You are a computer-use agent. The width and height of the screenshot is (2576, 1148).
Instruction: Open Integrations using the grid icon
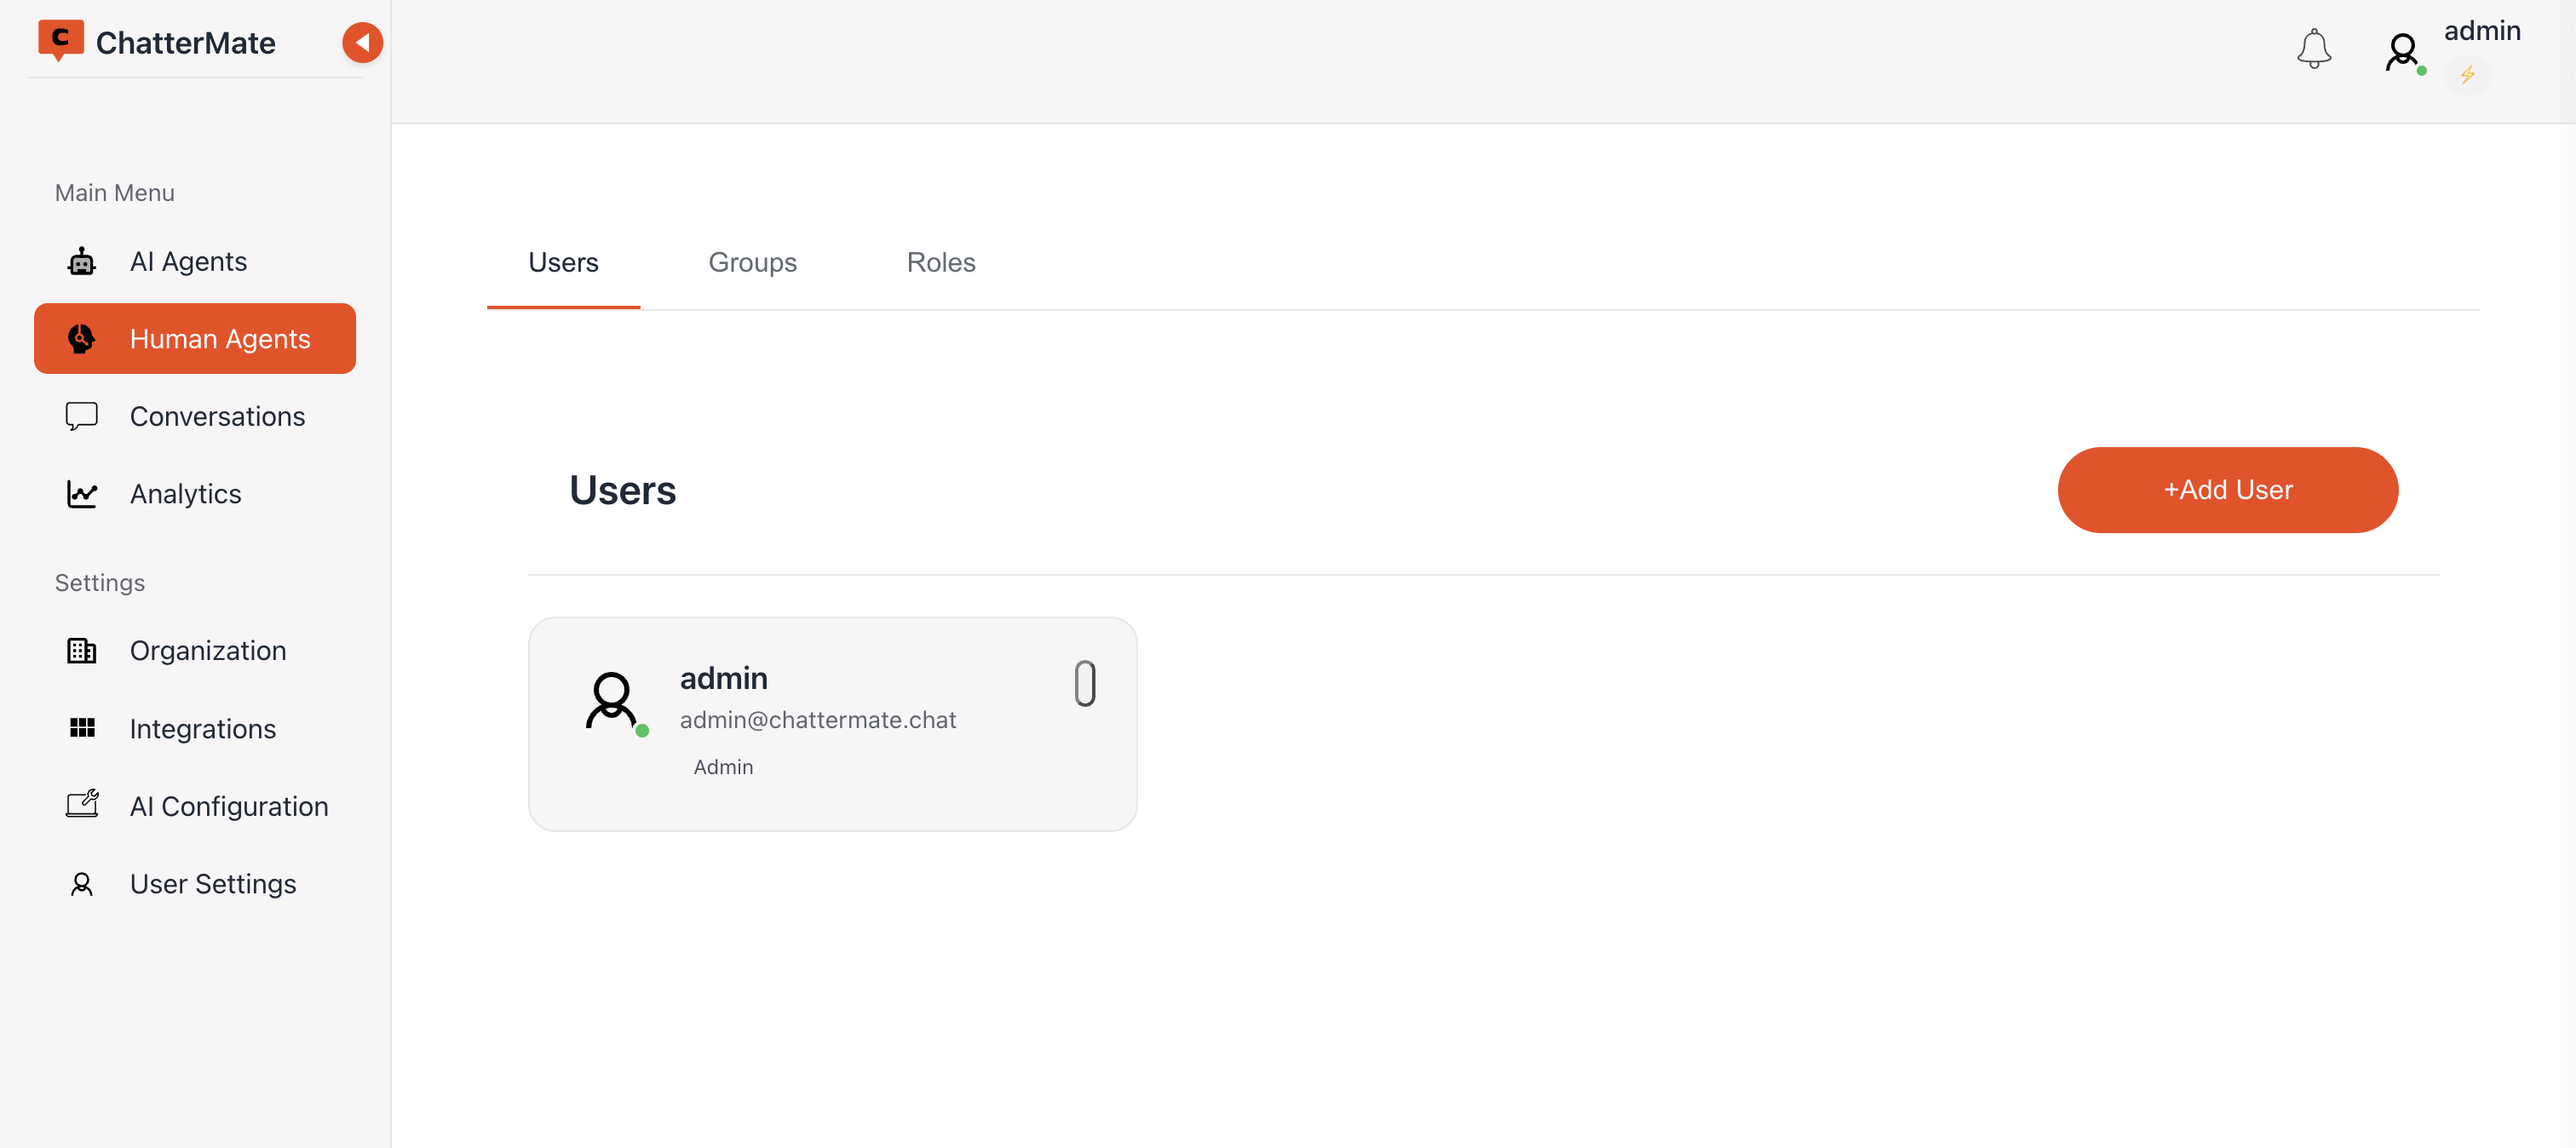pyautogui.click(x=81, y=728)
